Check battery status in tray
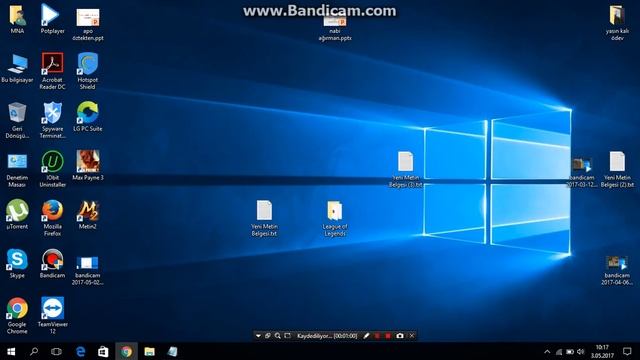 570,351
